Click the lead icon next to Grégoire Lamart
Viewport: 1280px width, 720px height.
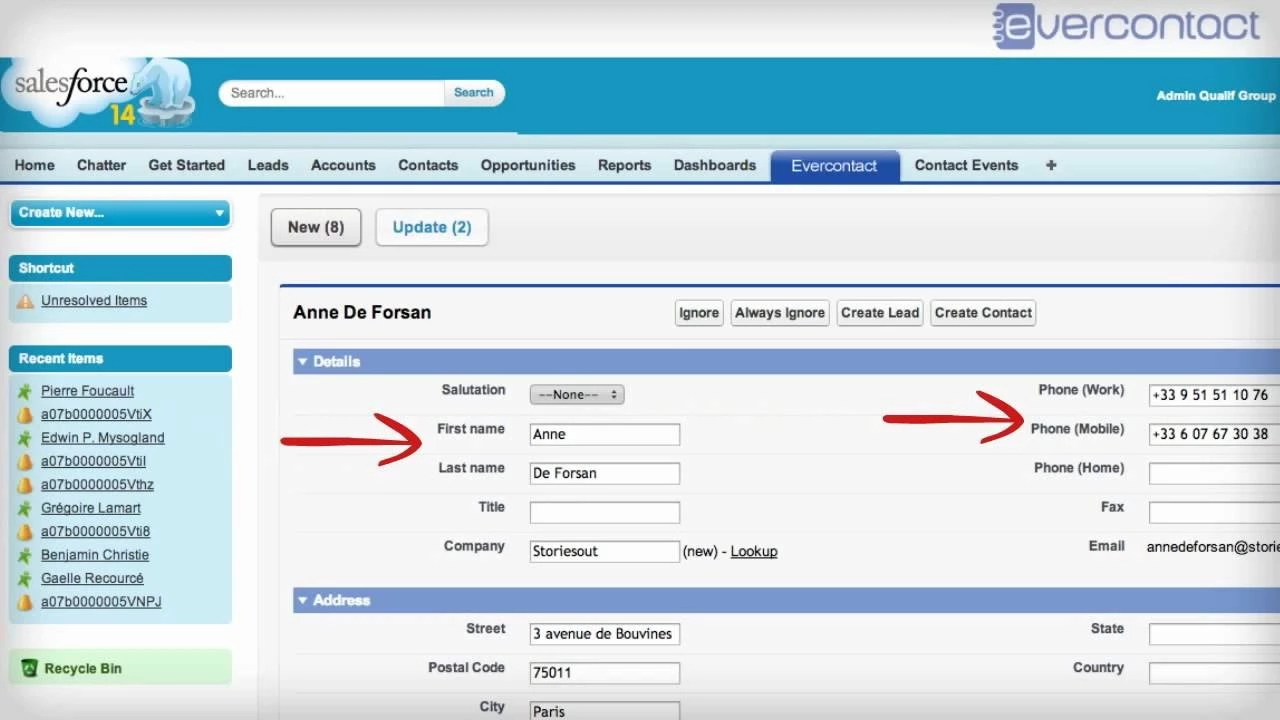point(25,508)
